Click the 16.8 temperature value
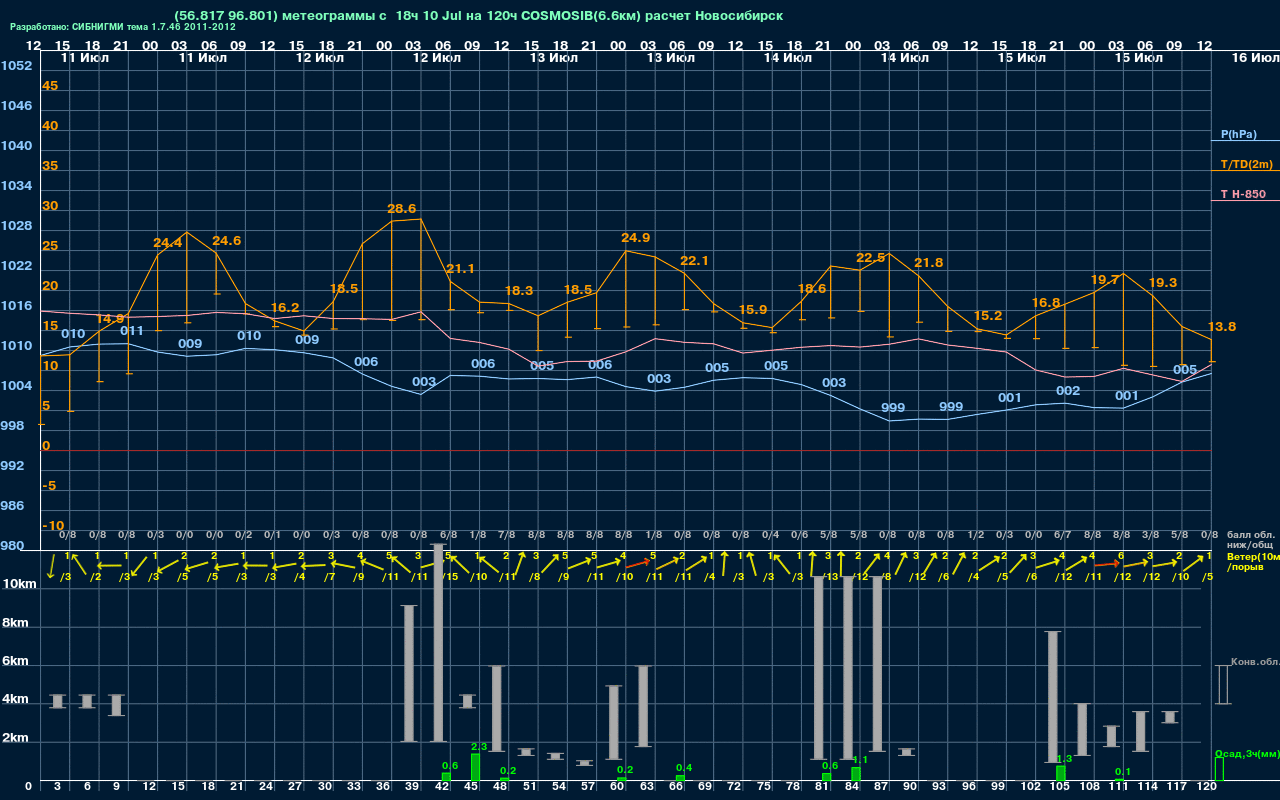The image size is (1280, 800). [x=1046, y=303]
